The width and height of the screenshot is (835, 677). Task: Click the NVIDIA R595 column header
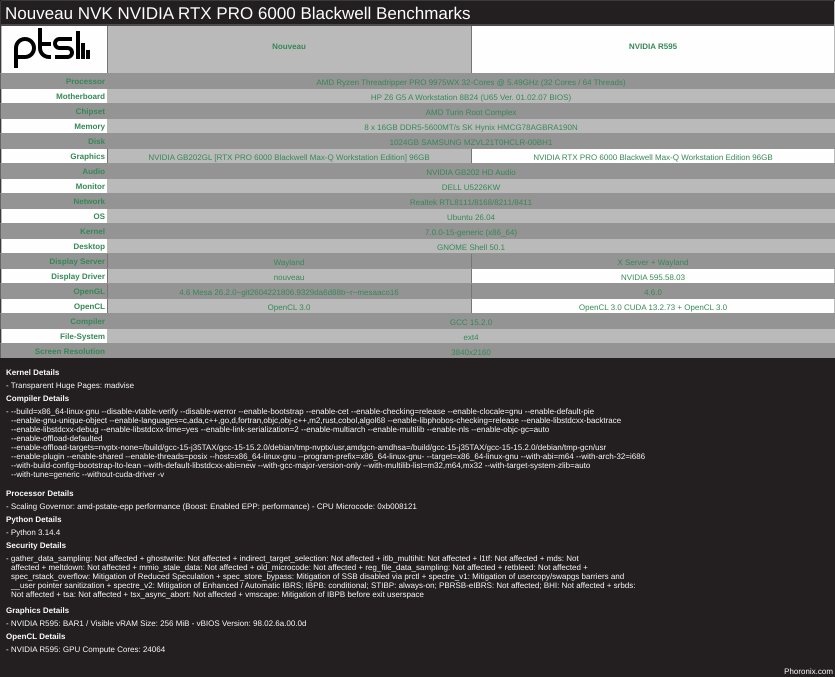[652, 46]
